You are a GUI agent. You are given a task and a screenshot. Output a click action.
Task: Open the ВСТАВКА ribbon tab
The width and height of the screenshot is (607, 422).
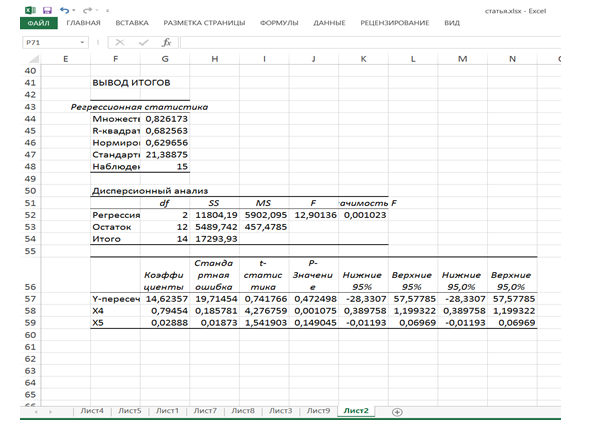click(132, 22)
